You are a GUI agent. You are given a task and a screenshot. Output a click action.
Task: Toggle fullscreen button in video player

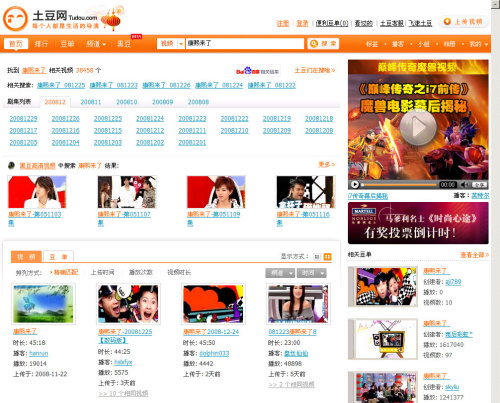[479, 185]
